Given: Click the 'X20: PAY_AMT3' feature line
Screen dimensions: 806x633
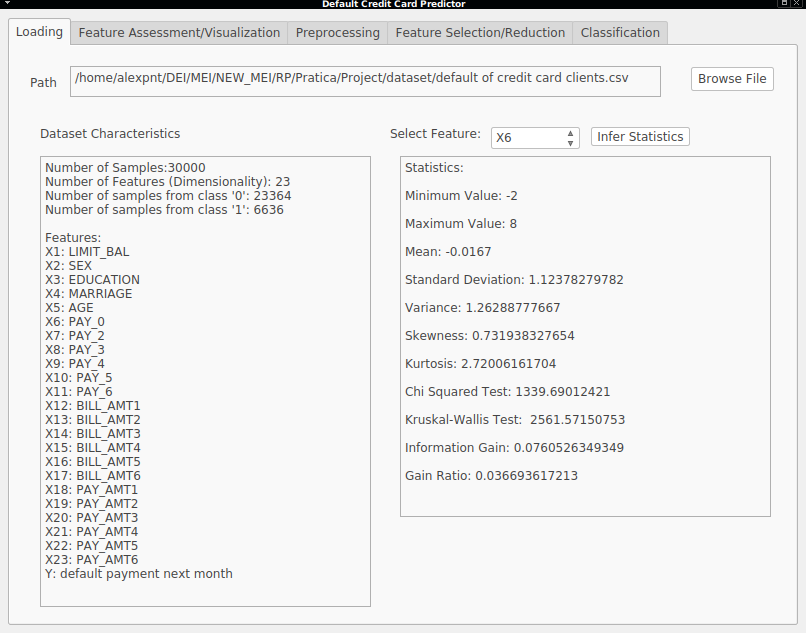Looking at the screenshot, I should click(x=91, y=518).
